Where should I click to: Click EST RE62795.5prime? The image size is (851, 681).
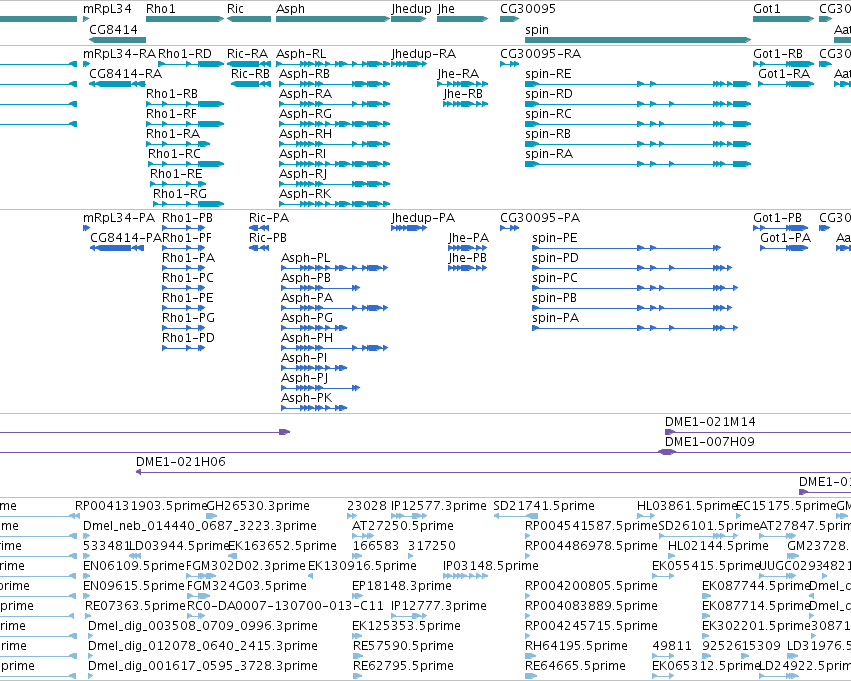click(x=403, y=666)
